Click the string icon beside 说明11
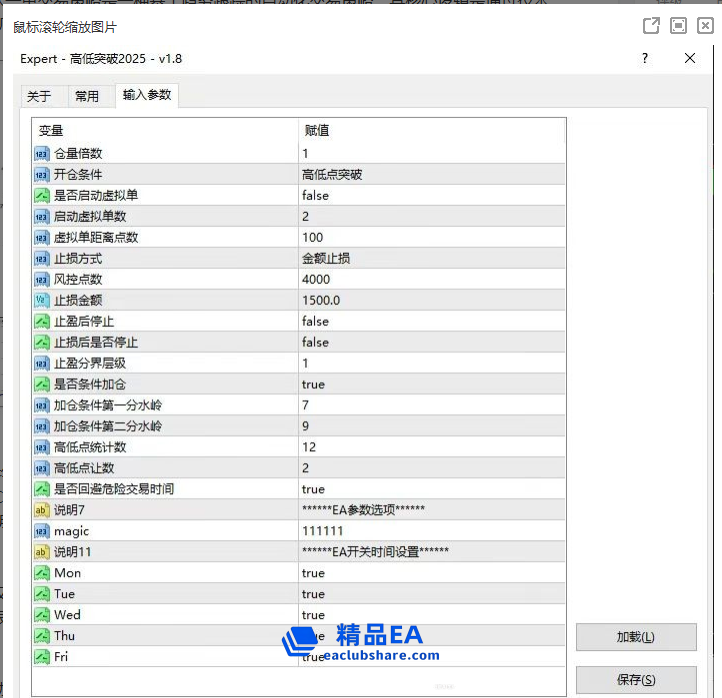The height and width of the screenshot is (698, 722). (41, 552)
